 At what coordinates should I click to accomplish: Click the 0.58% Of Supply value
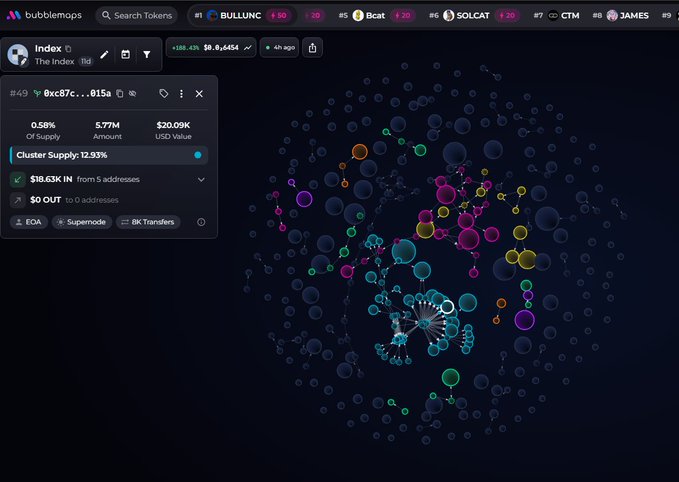tap(43, 125)
